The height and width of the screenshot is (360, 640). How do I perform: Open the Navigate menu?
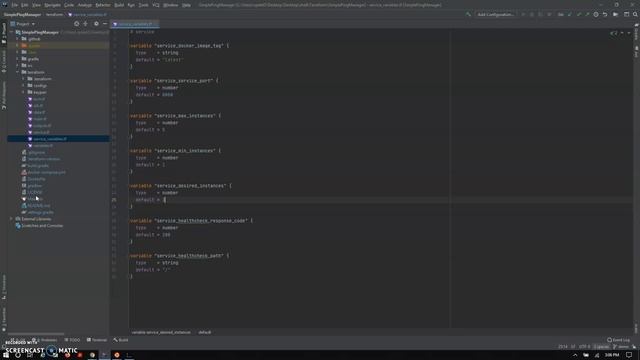click(x=52, y=5)
